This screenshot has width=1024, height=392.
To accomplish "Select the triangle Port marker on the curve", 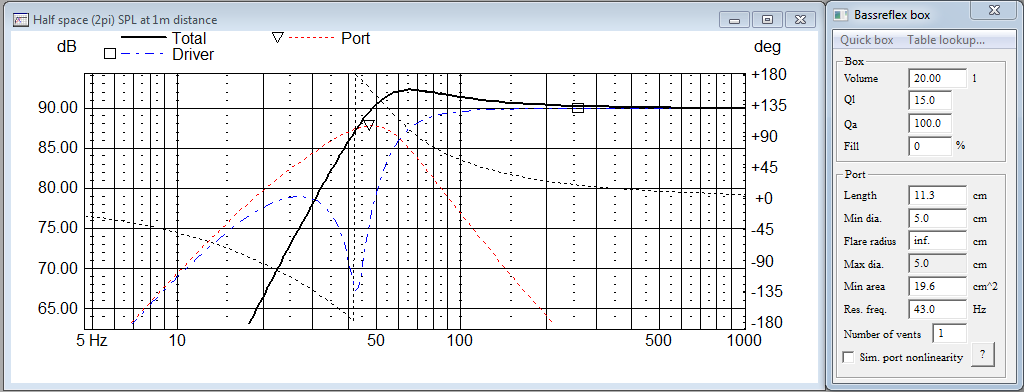I will (368, 125).
